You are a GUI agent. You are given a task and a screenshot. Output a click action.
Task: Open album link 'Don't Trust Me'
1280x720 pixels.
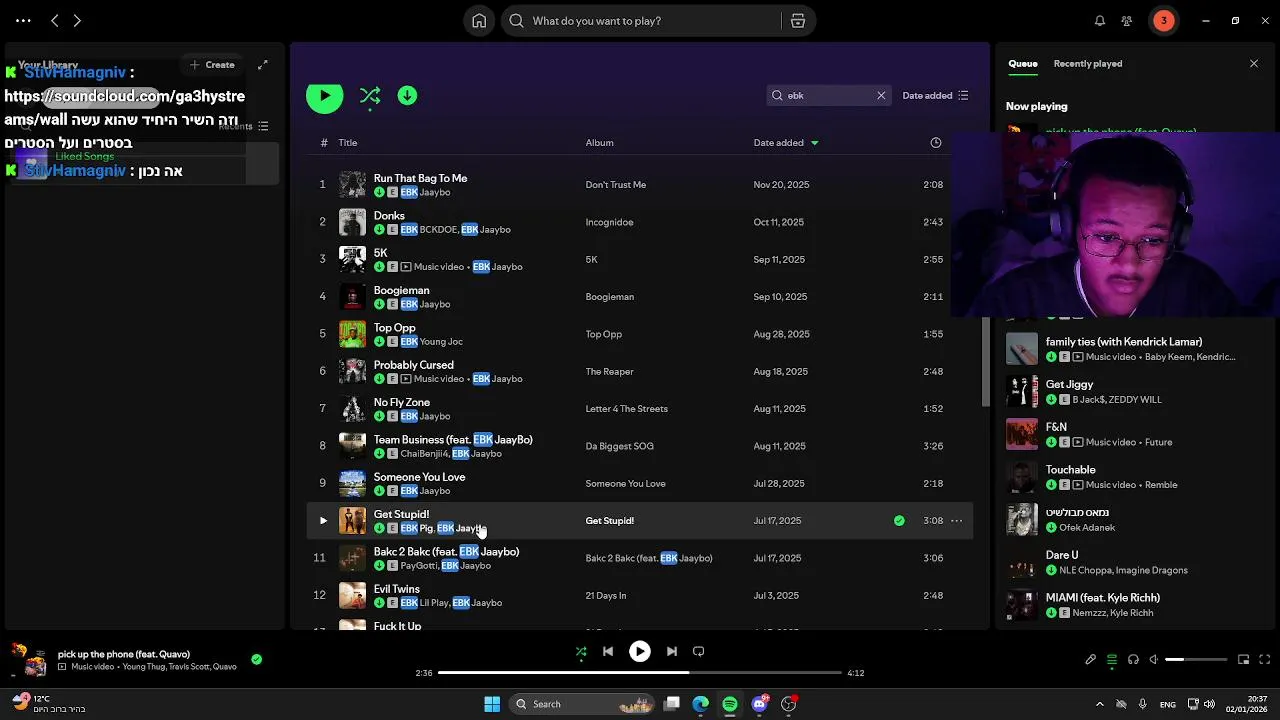(x=616, y=185)
